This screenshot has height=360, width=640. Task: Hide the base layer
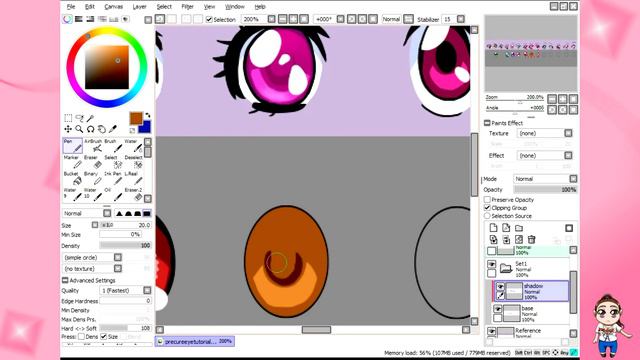click(498, 309)
